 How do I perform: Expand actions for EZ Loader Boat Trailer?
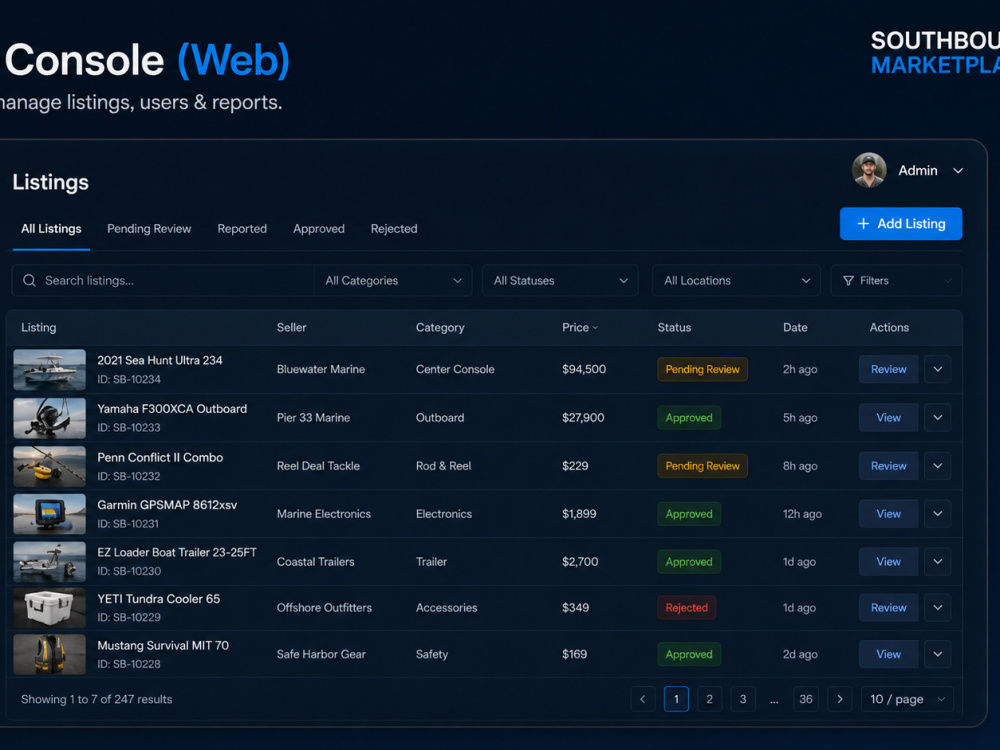[938, 562]
